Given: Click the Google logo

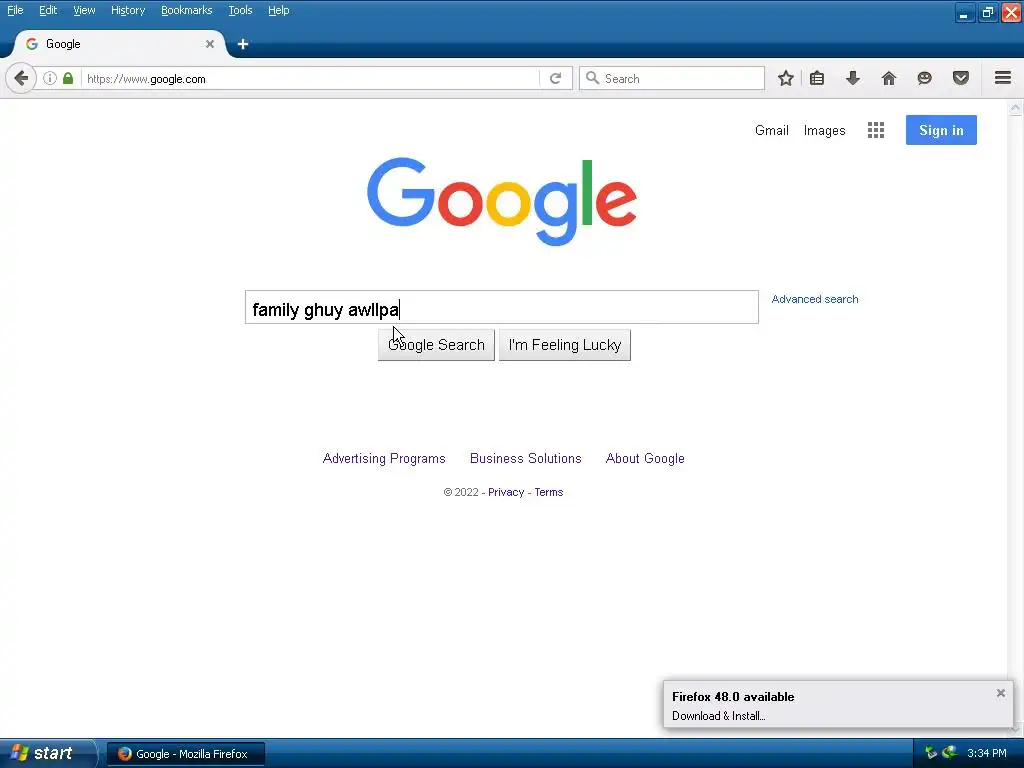Looking at the screenshot, I should [502, 201].
